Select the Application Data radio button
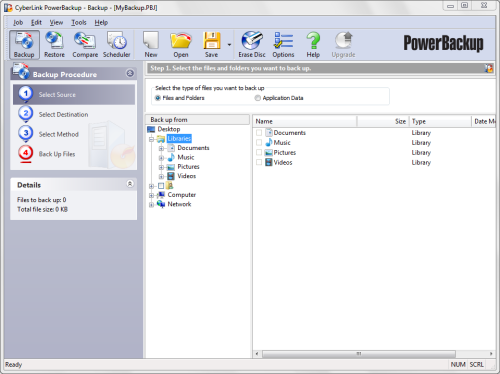The height and width of the screenshot is (374, 500). (257, 98)
